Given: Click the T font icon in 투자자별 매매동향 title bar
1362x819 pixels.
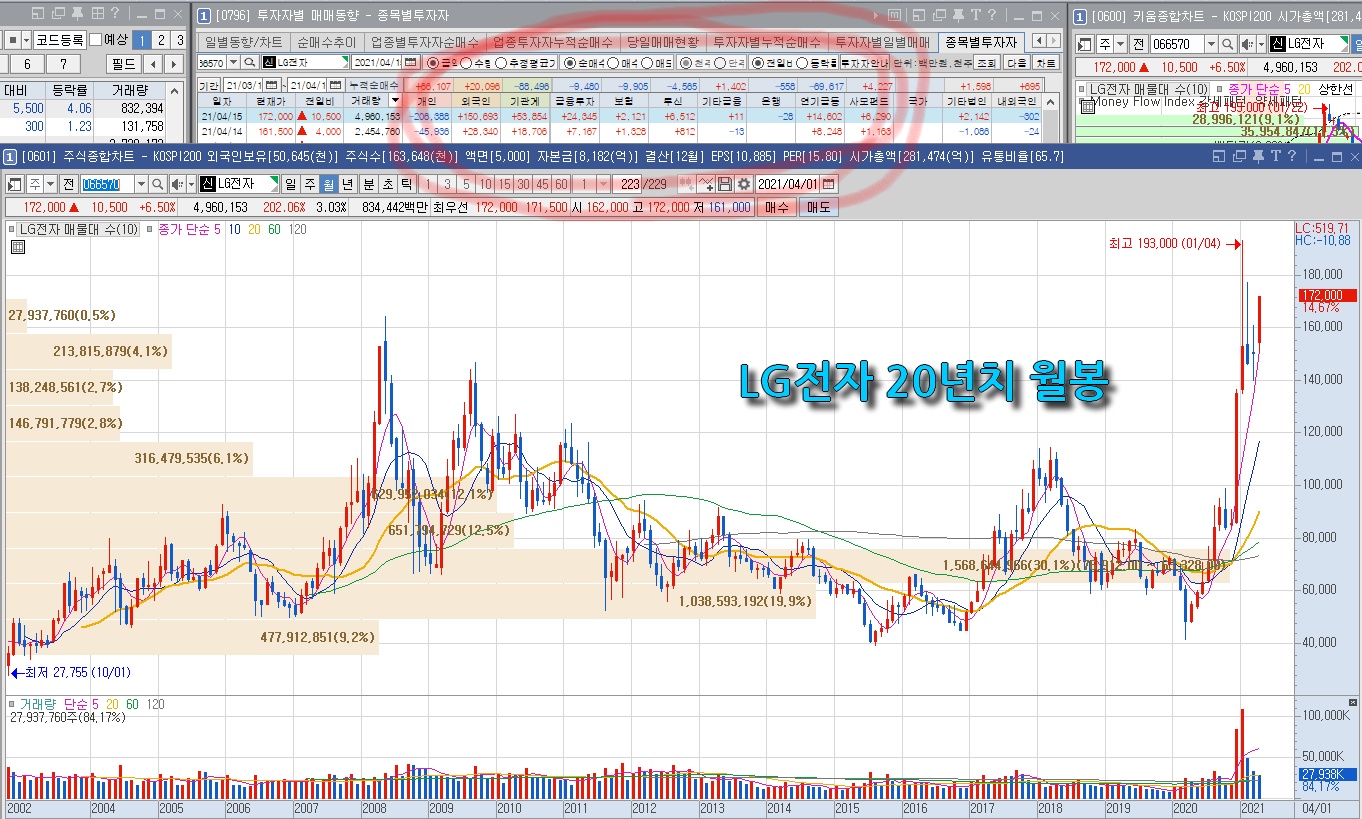Looking at the screenshot, I should [975, 15].
